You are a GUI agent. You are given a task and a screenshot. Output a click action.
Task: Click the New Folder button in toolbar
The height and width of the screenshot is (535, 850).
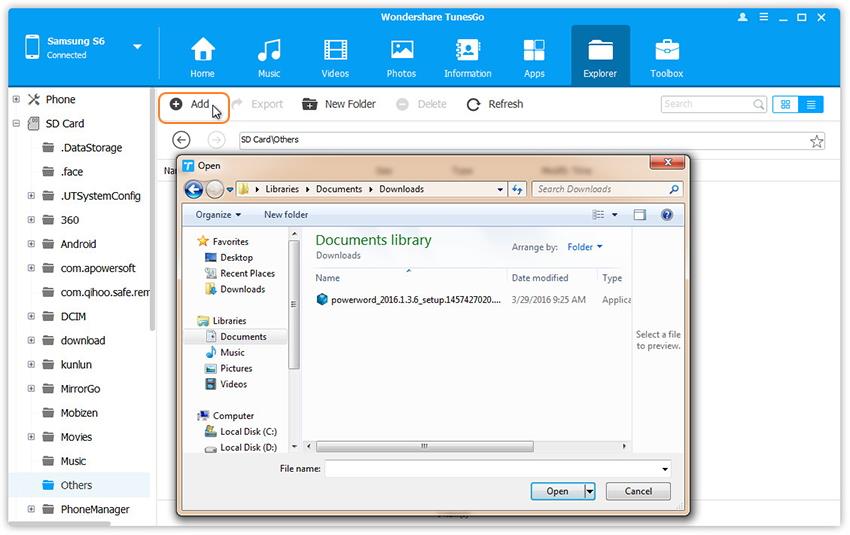tap(339, 104)
